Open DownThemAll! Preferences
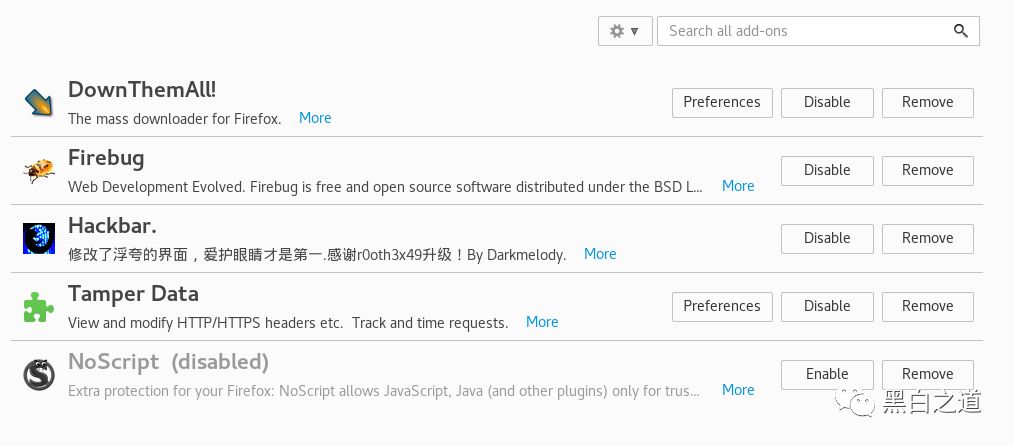This screenshot has height=446, width=1014. click(722, 102)
